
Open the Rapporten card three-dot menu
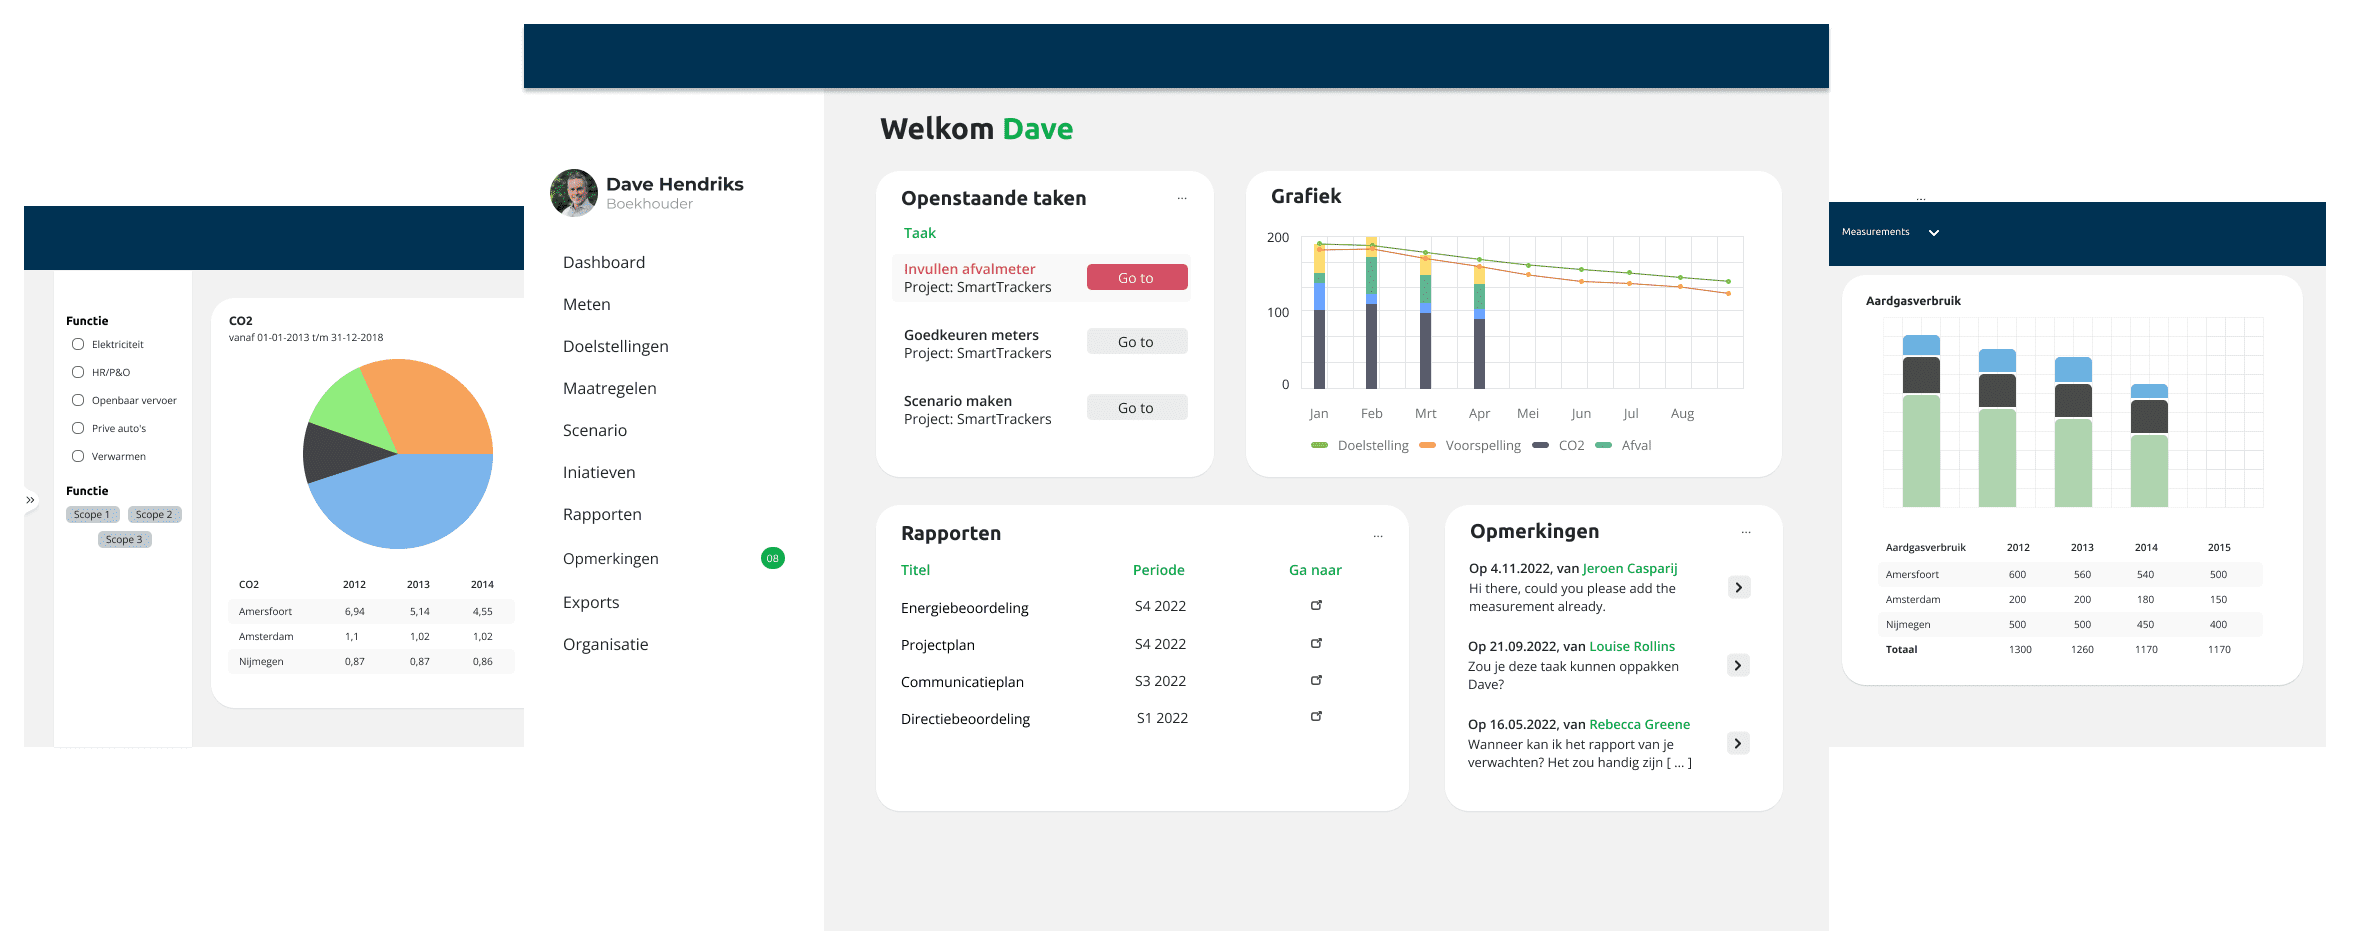click(1377, 536)
